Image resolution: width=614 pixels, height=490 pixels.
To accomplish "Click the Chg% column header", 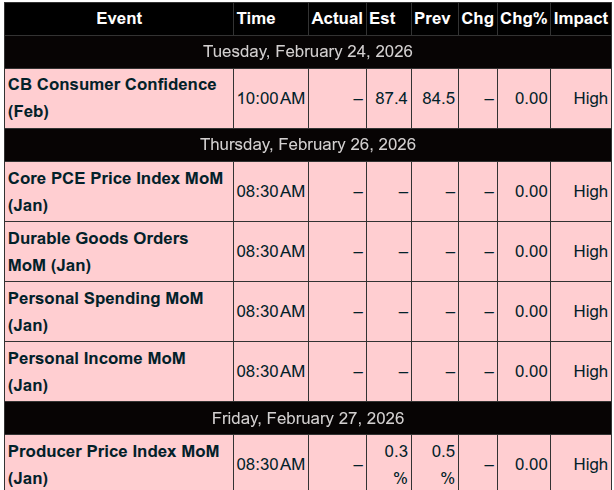I will click(x=524, y=19).
